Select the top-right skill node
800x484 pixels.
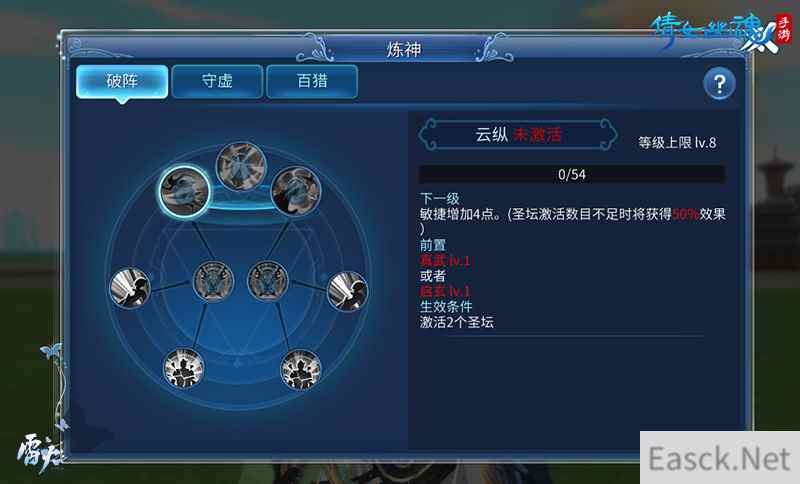[x=296, y=191]
